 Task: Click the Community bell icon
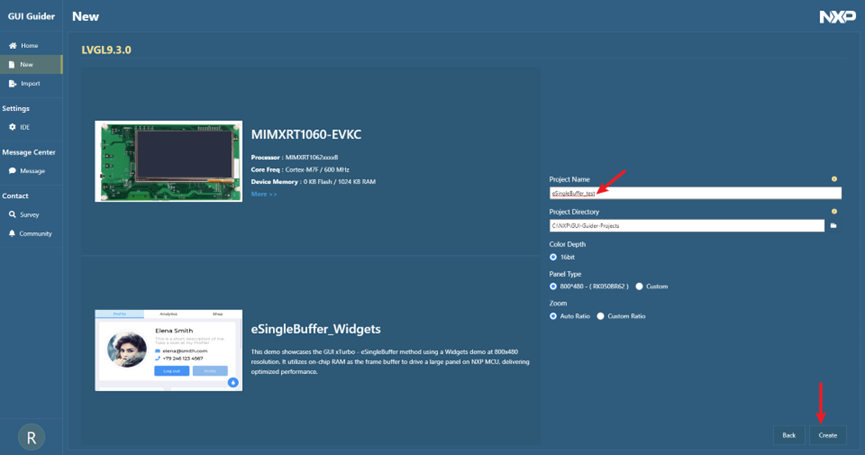(x=12, y=234)
